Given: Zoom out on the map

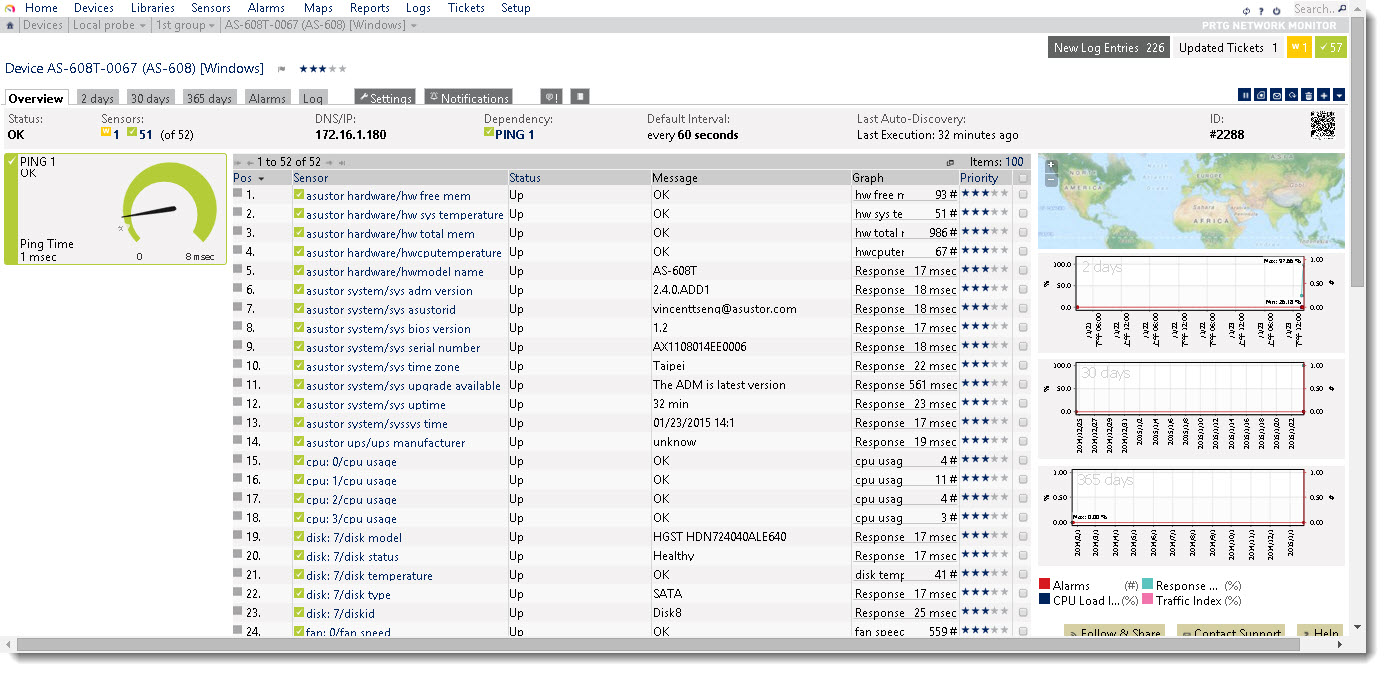Looking at the screenshot, I should pyautogui.click(x=1051, y=179).
